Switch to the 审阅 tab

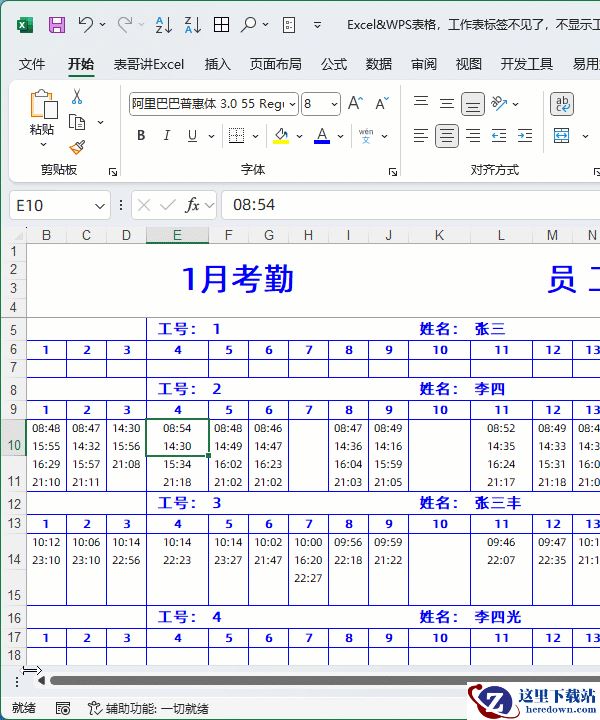pyautogui.click(x=424, y=64)
